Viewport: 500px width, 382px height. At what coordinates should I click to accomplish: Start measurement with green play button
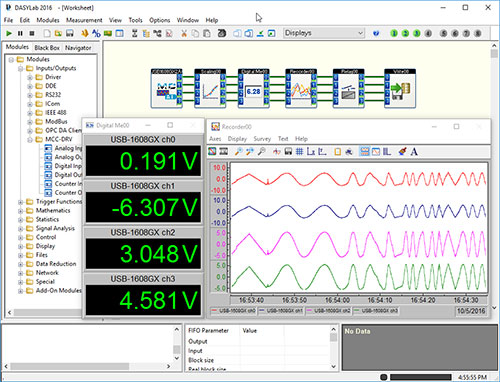click(9, 33)
